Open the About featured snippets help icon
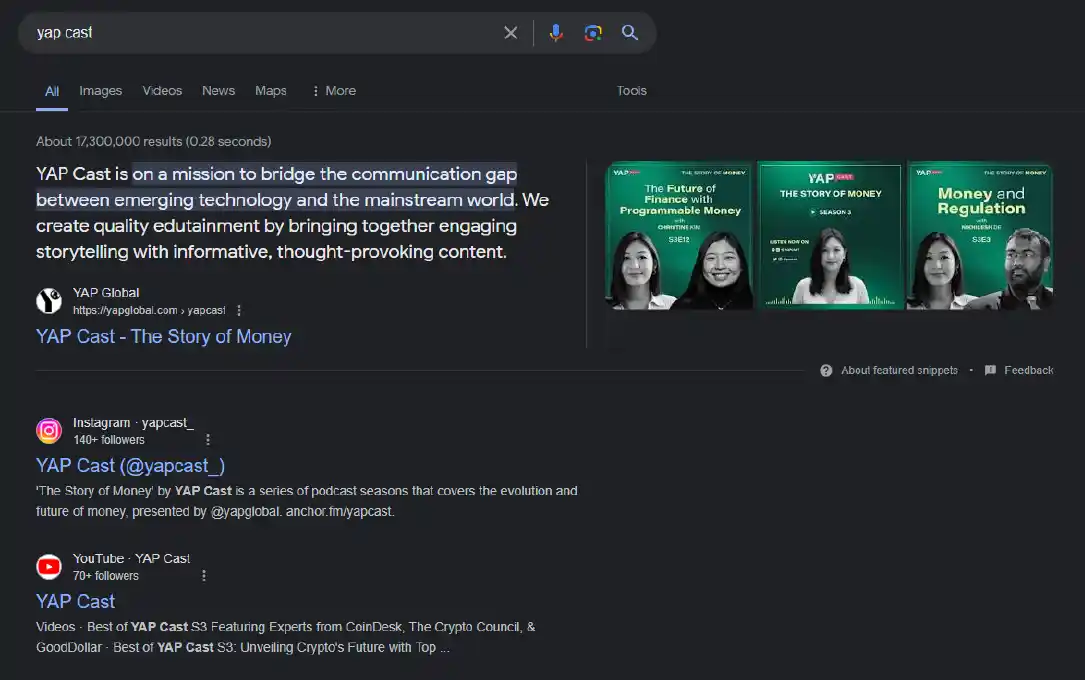The height and width of the screenshot is (680, 1085). click(x=826, y=370)
